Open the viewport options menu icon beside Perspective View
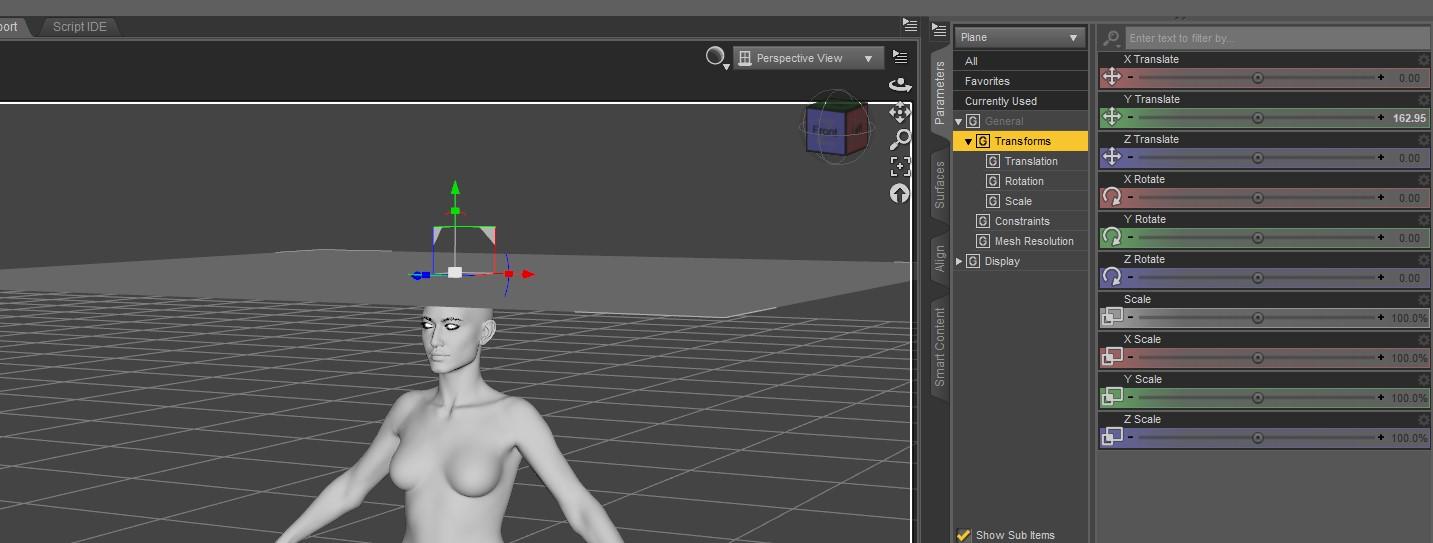The height and width of the screenshot is (543, 1433). coord(900,57)
